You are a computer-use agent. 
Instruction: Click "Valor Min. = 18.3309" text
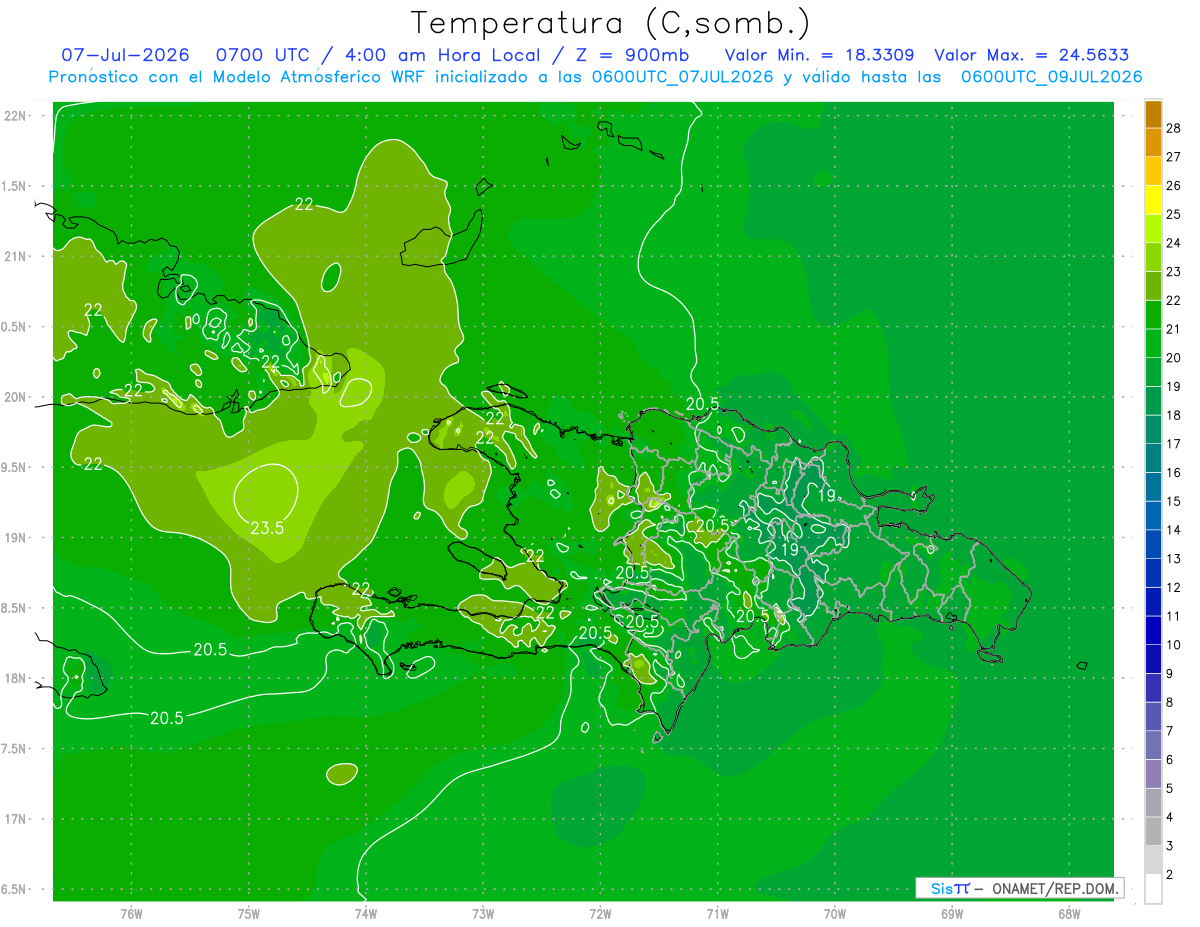[819, 55]
